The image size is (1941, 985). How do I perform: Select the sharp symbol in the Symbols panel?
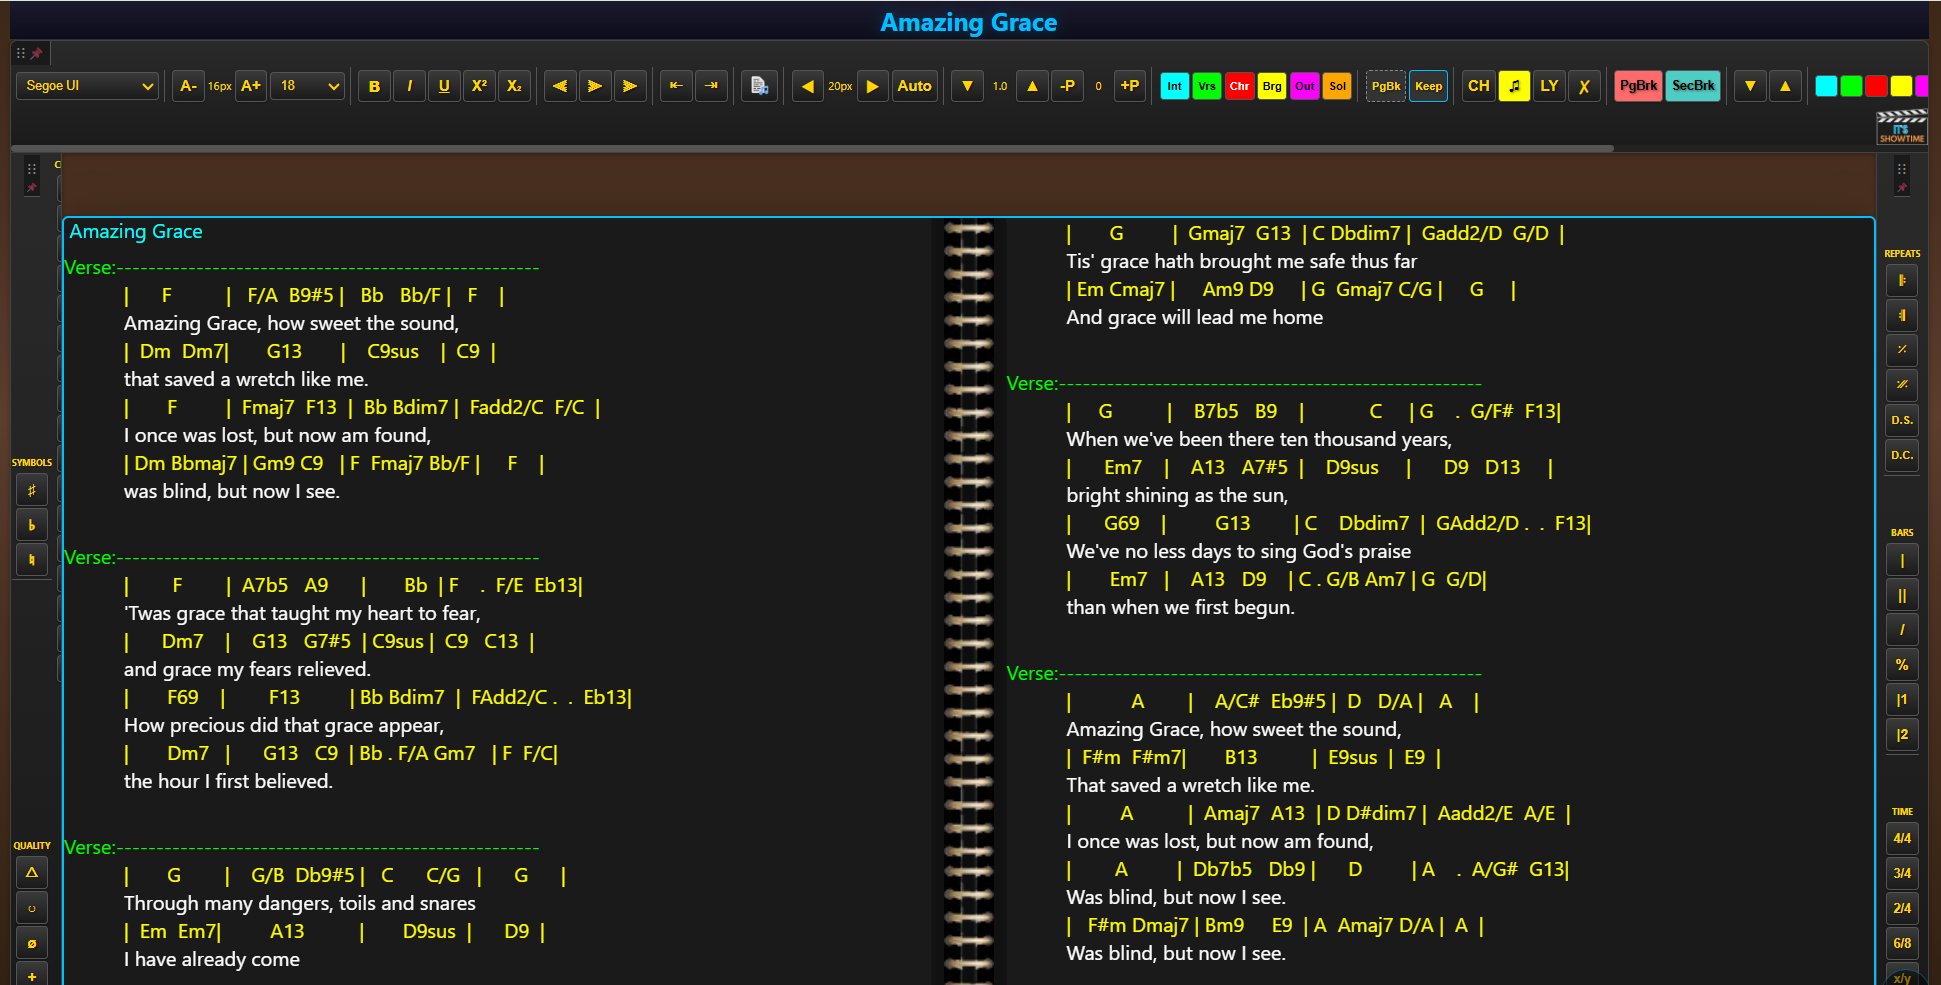[x=31, y=489]
